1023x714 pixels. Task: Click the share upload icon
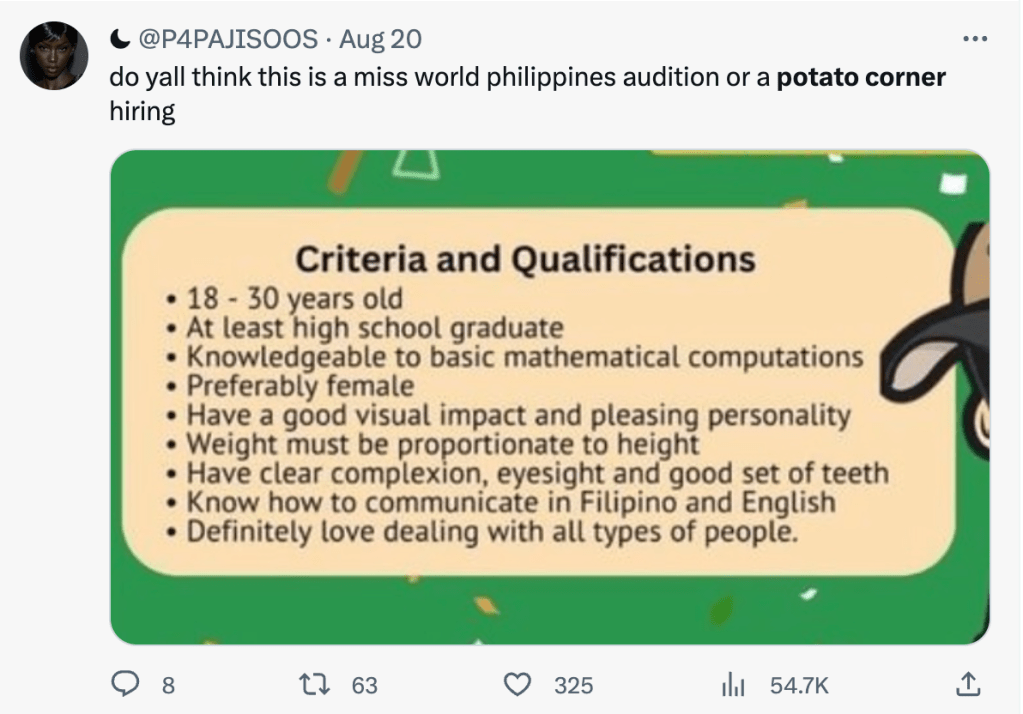[967, 684]
